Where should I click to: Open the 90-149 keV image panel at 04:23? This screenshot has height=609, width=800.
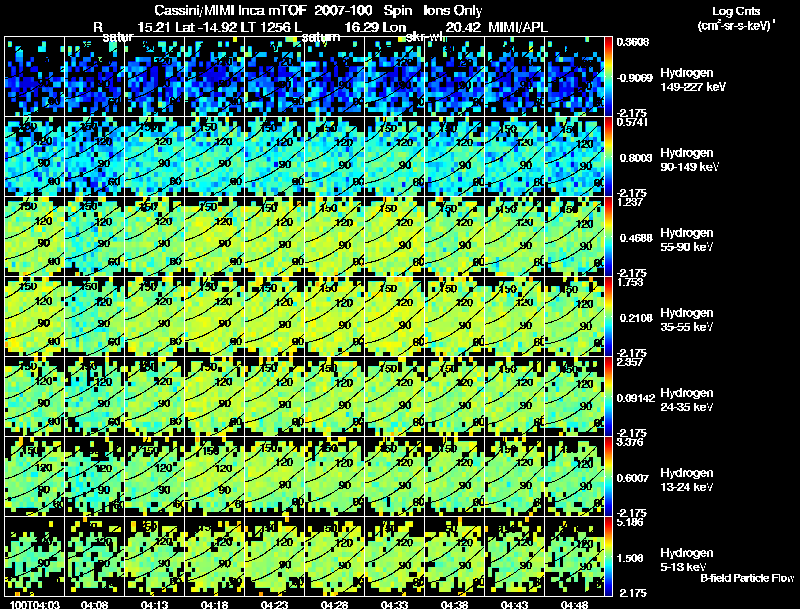point(274,157)
